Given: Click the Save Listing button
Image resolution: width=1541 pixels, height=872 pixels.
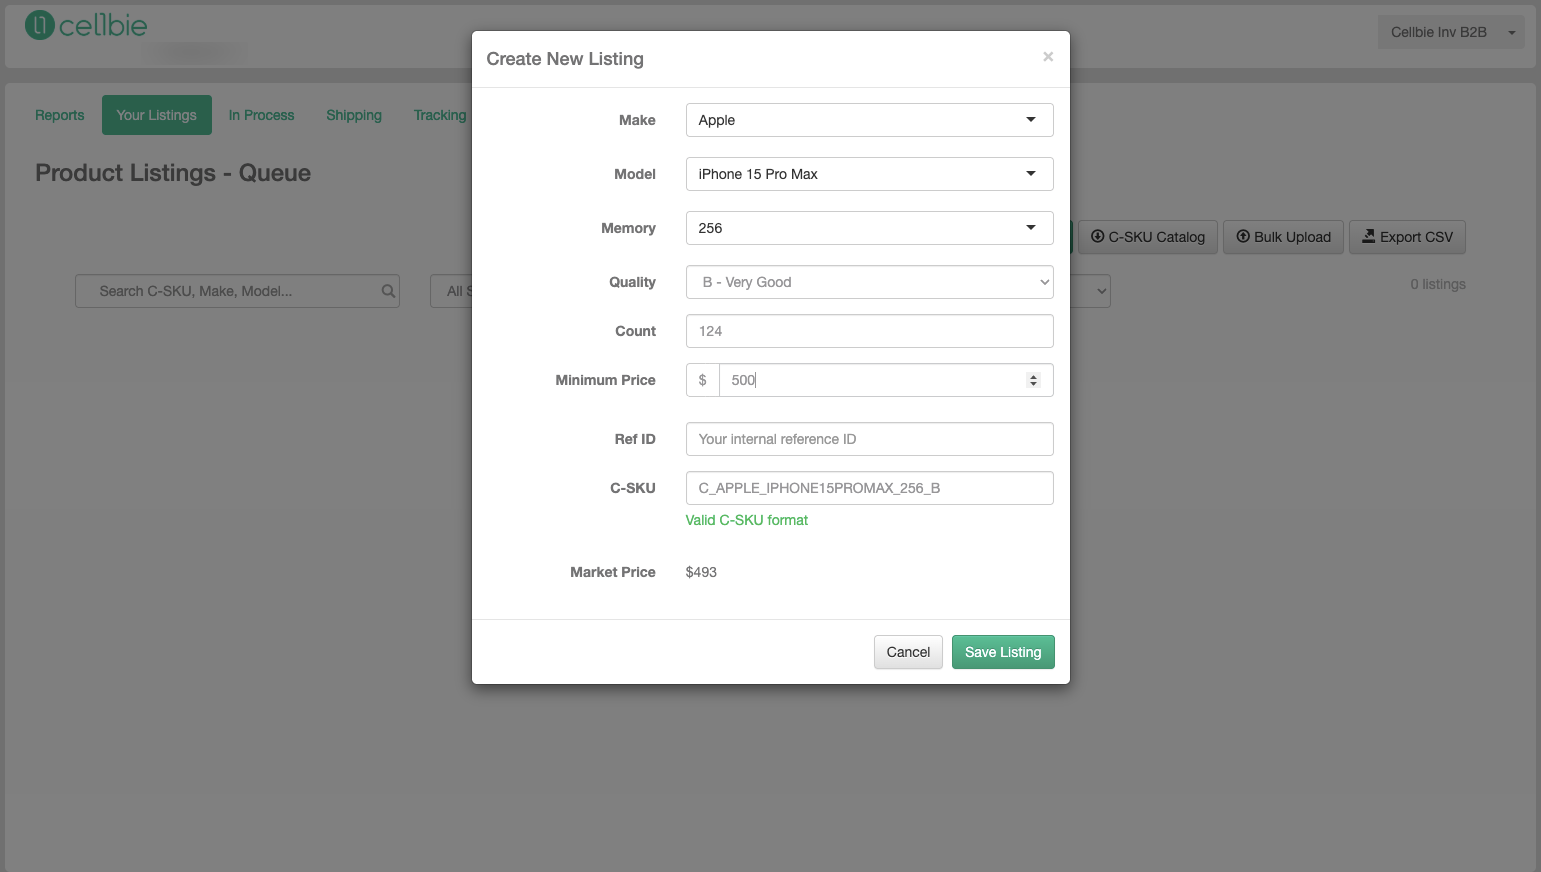Looking at the screenshot, I should (x=1003, y=652).
